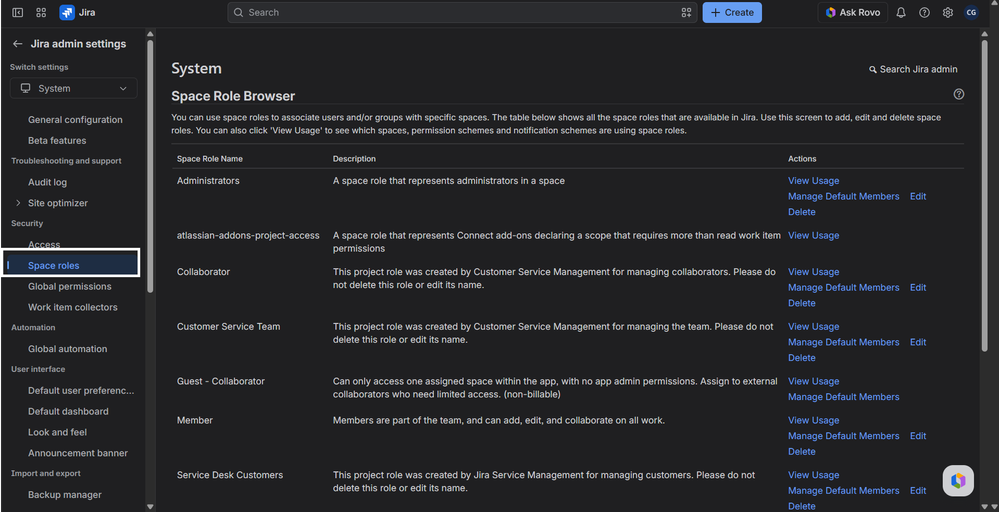Edit the Collaborator role
The image size is (999, 512).
(x=918, y=288)
